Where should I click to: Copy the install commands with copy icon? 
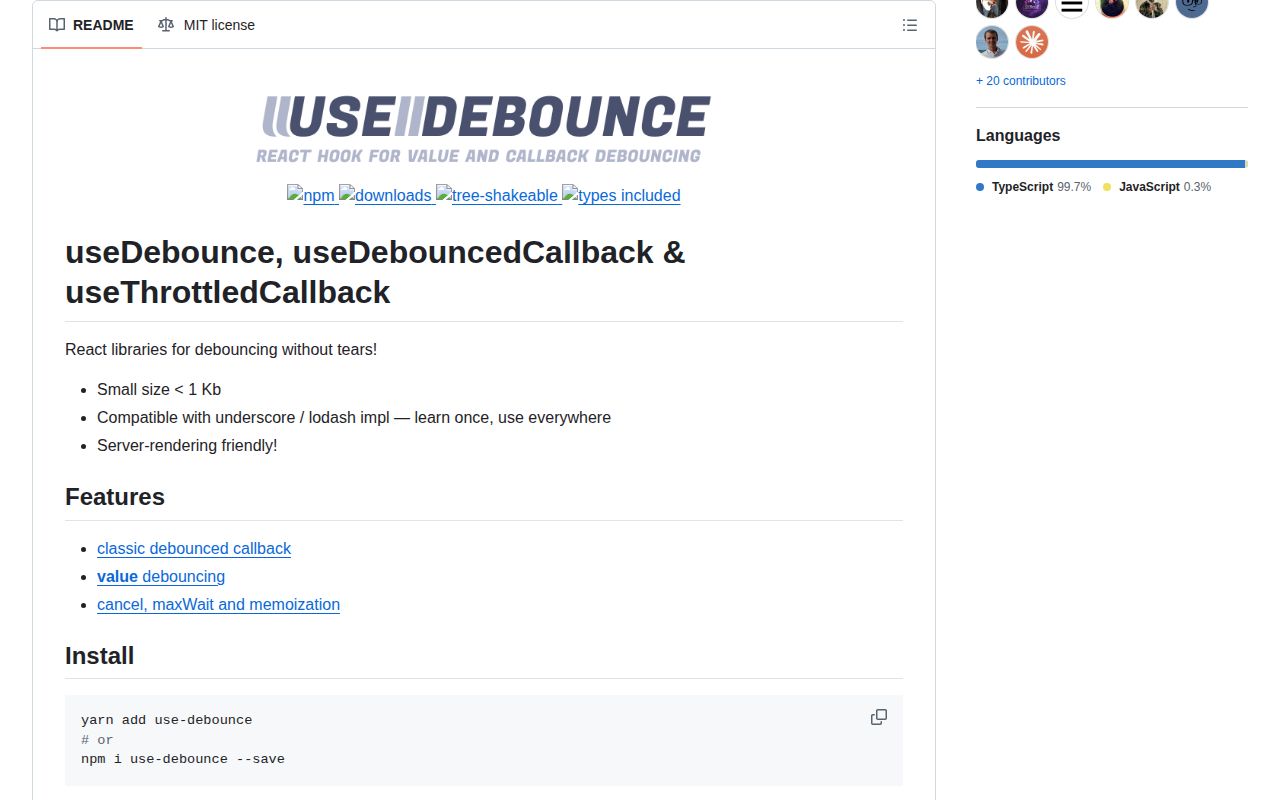click(x=879, y=717)
